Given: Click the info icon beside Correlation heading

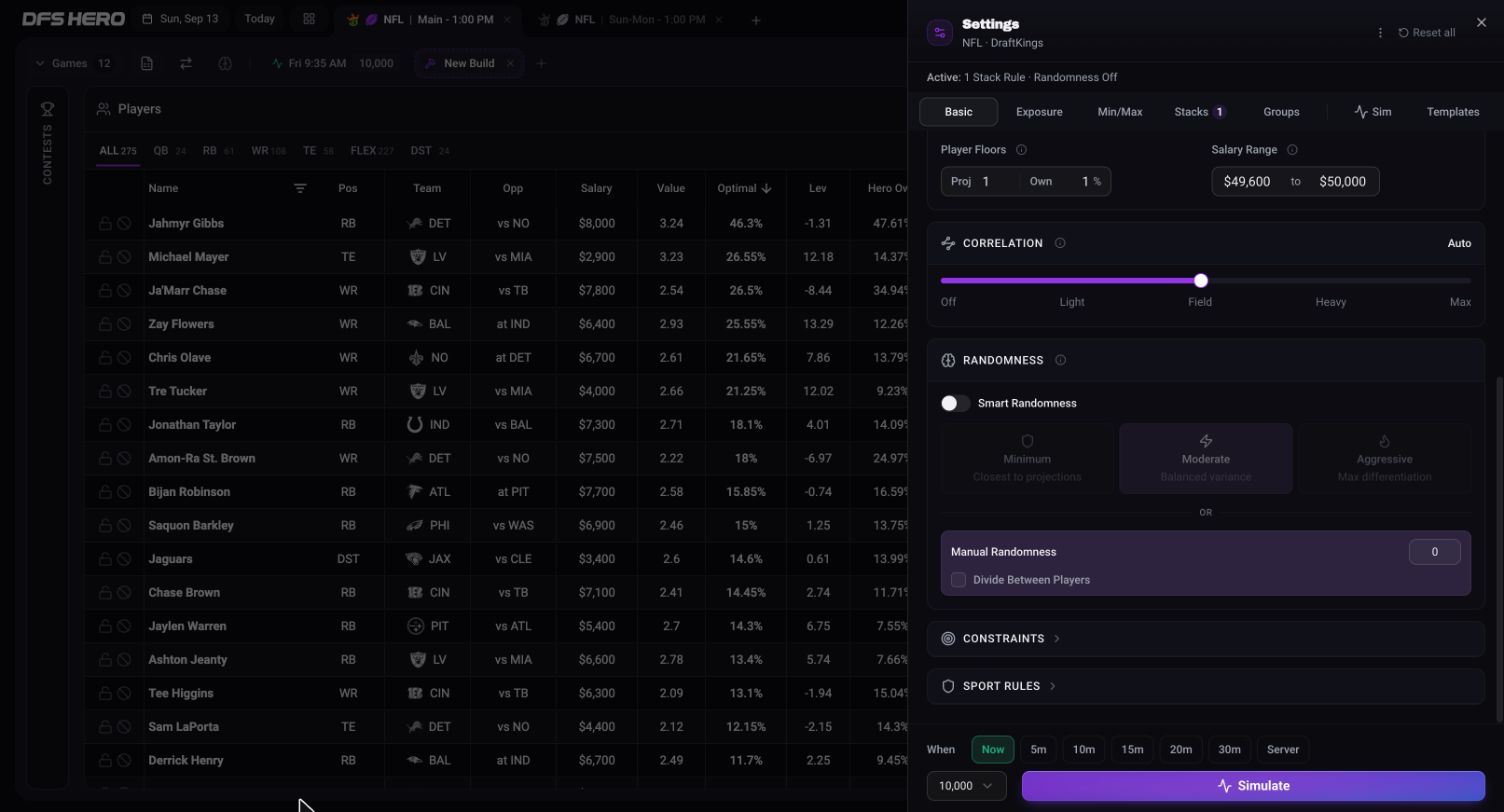Looking at the screenshot, I should tap(1060, 243).
